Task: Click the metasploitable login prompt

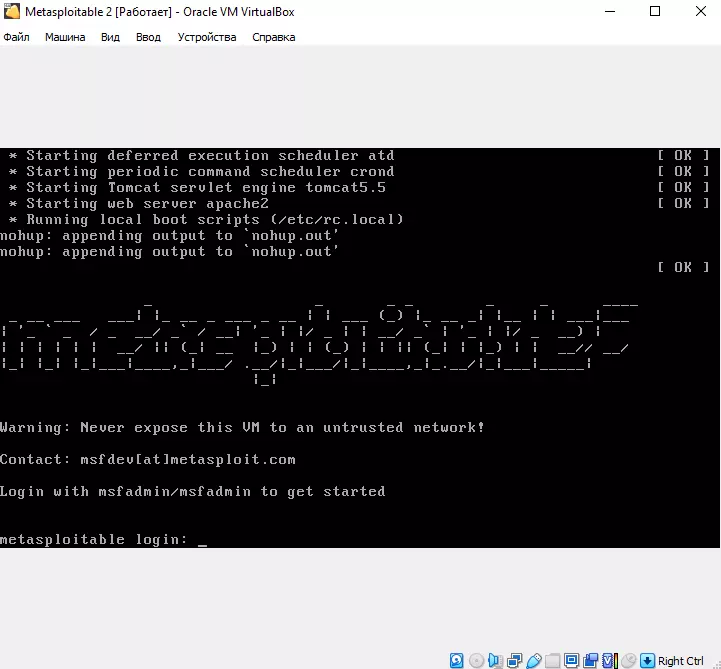Action: tap(103, 539)
